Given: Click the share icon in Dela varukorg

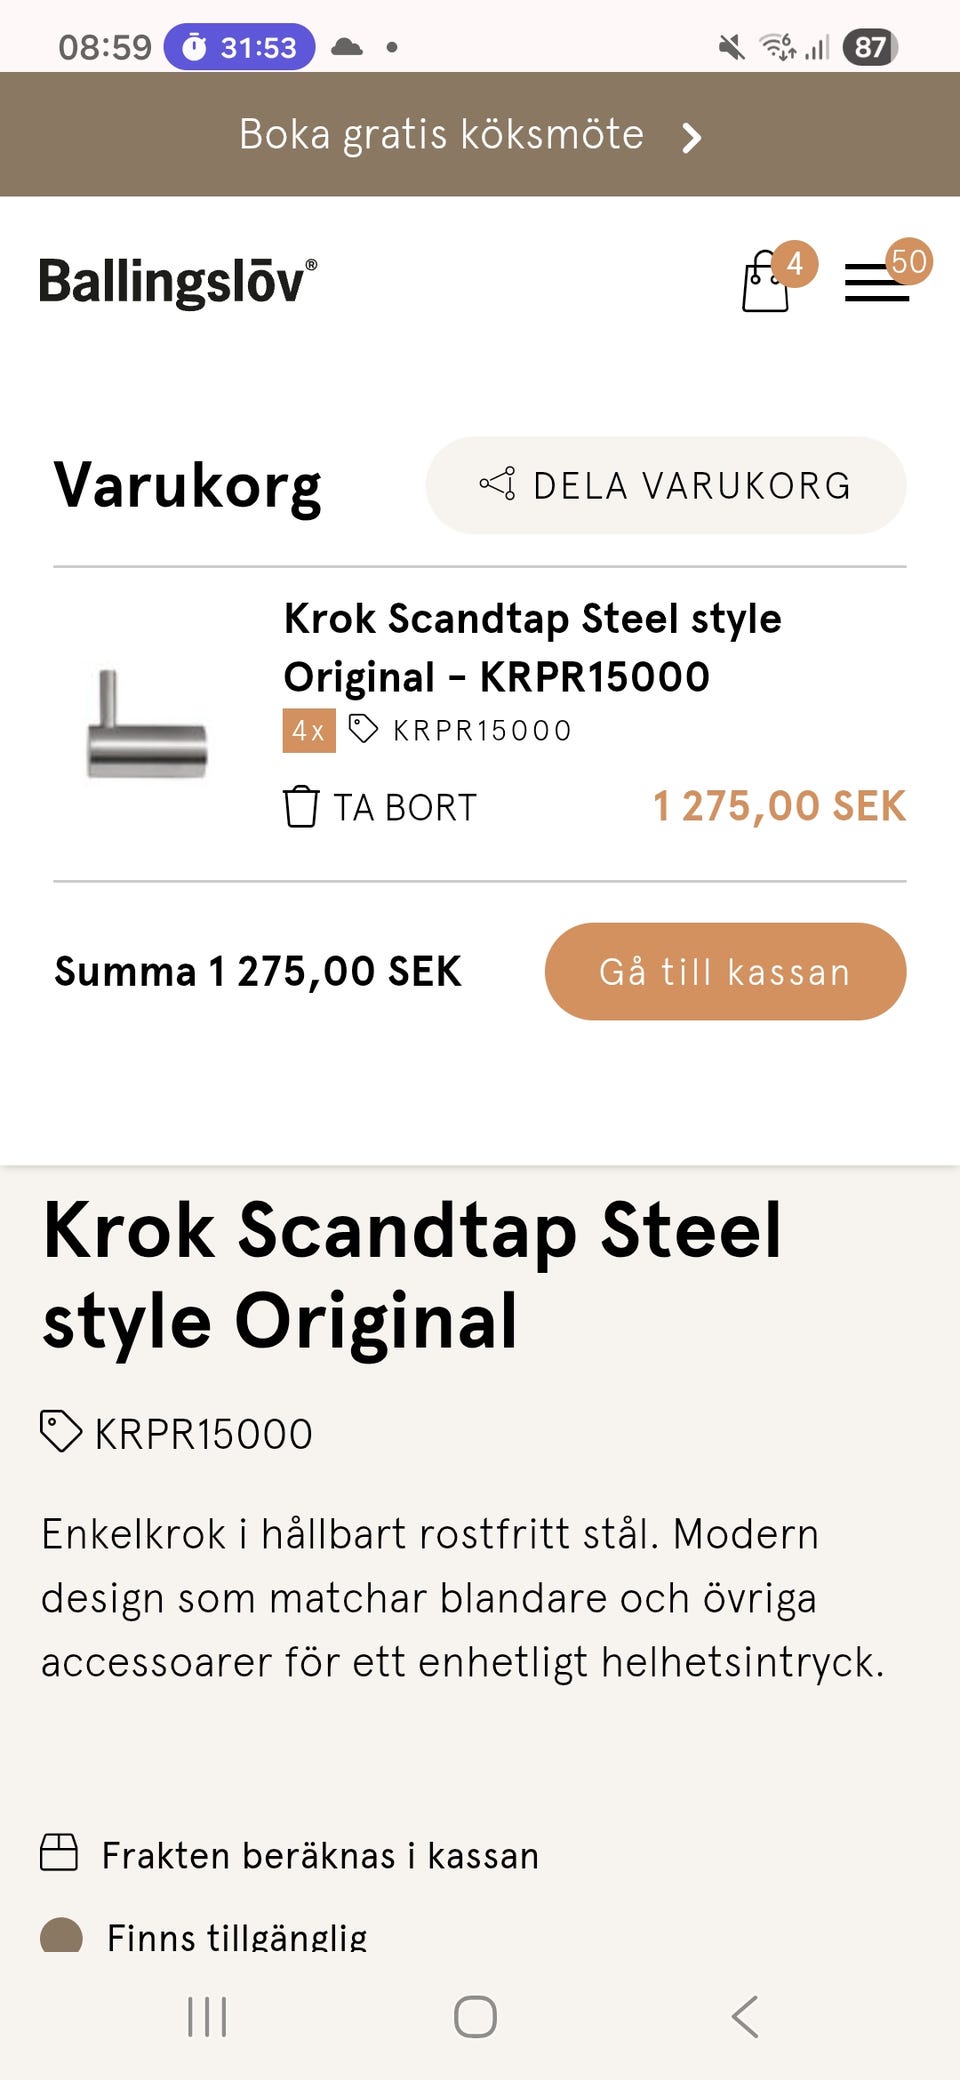Looking at the screenshot, I should [x=497, y=484].
